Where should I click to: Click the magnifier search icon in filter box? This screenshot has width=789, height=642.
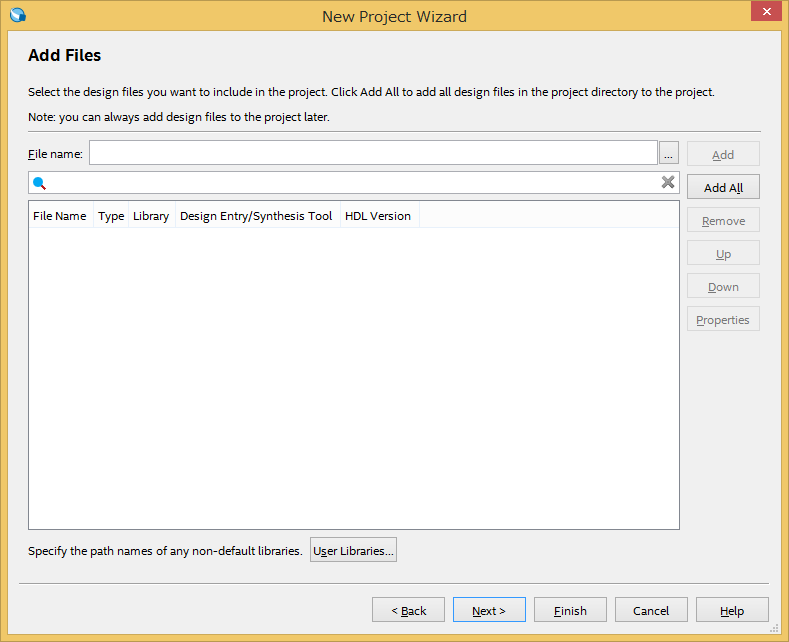[39, 183]
